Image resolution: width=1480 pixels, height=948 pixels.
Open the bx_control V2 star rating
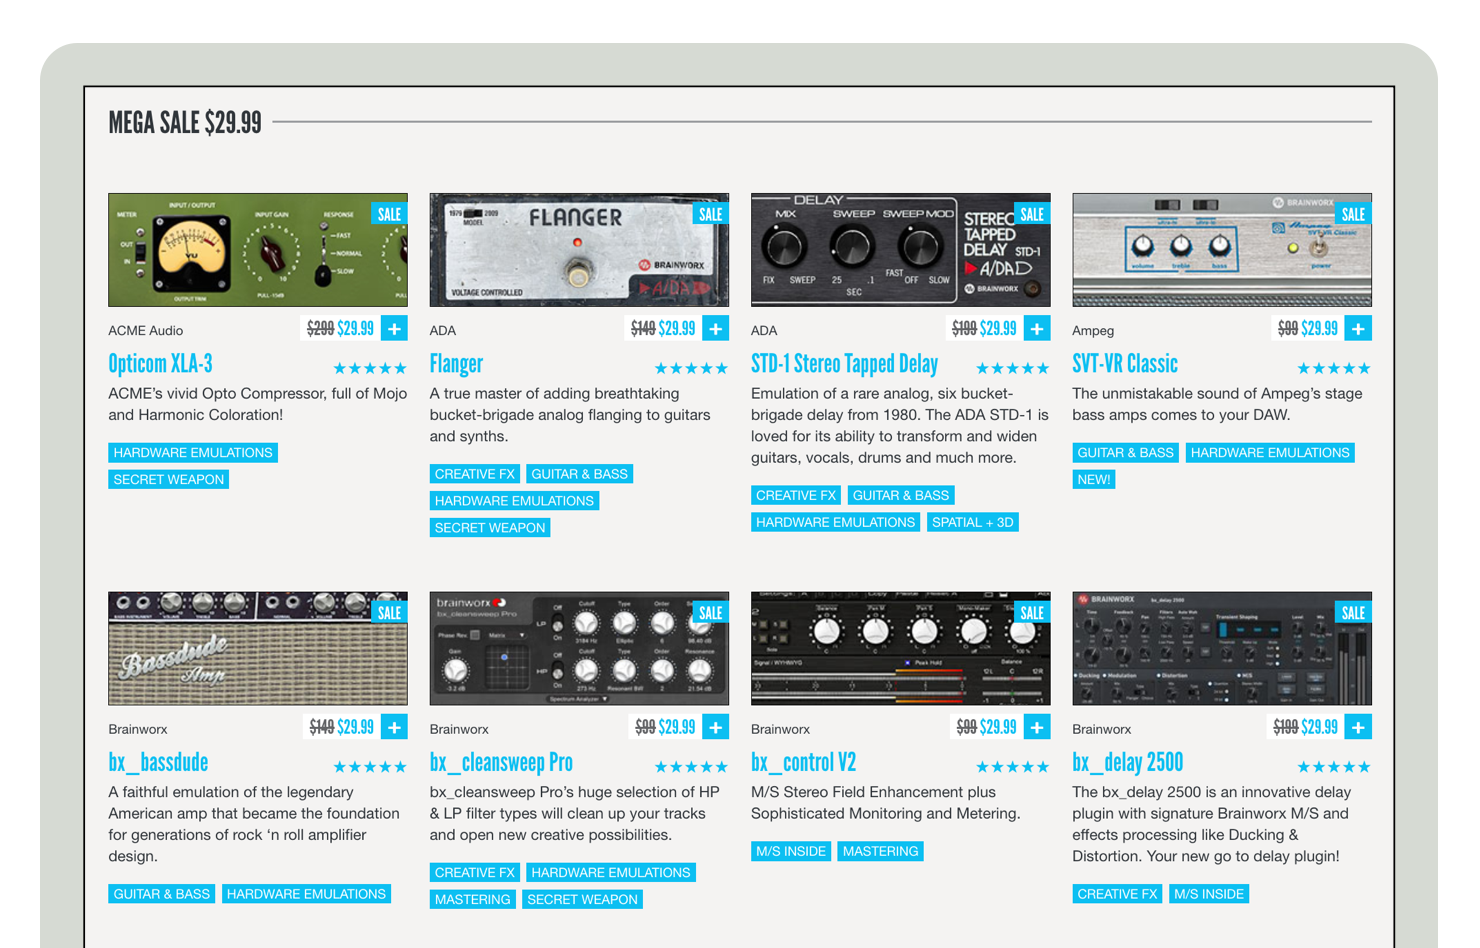coord(1013,767)
